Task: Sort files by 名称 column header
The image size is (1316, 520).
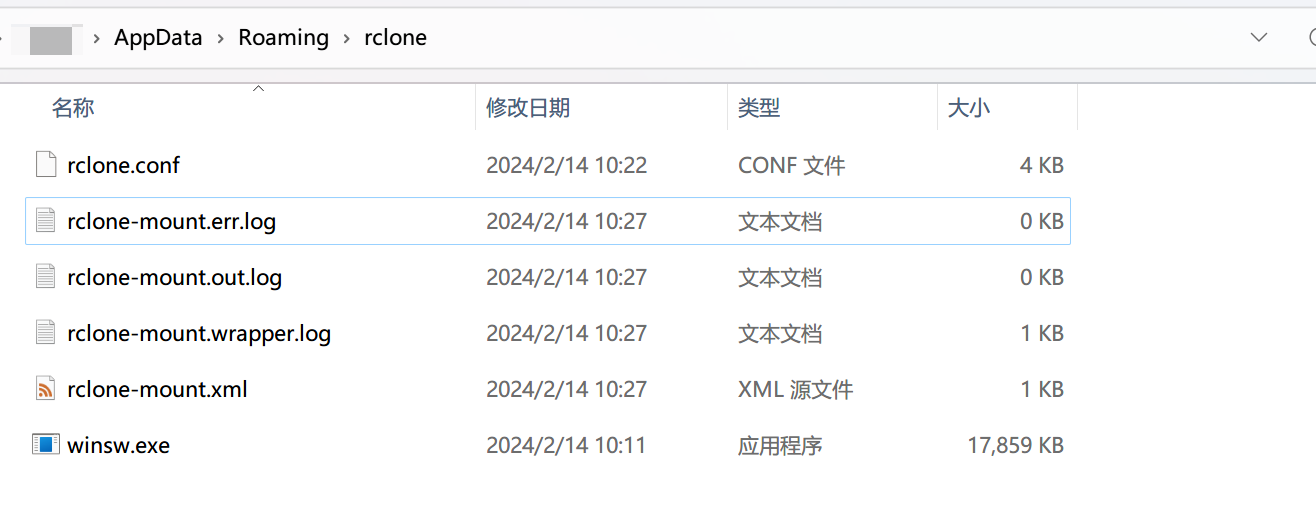Action: point(73,108)
